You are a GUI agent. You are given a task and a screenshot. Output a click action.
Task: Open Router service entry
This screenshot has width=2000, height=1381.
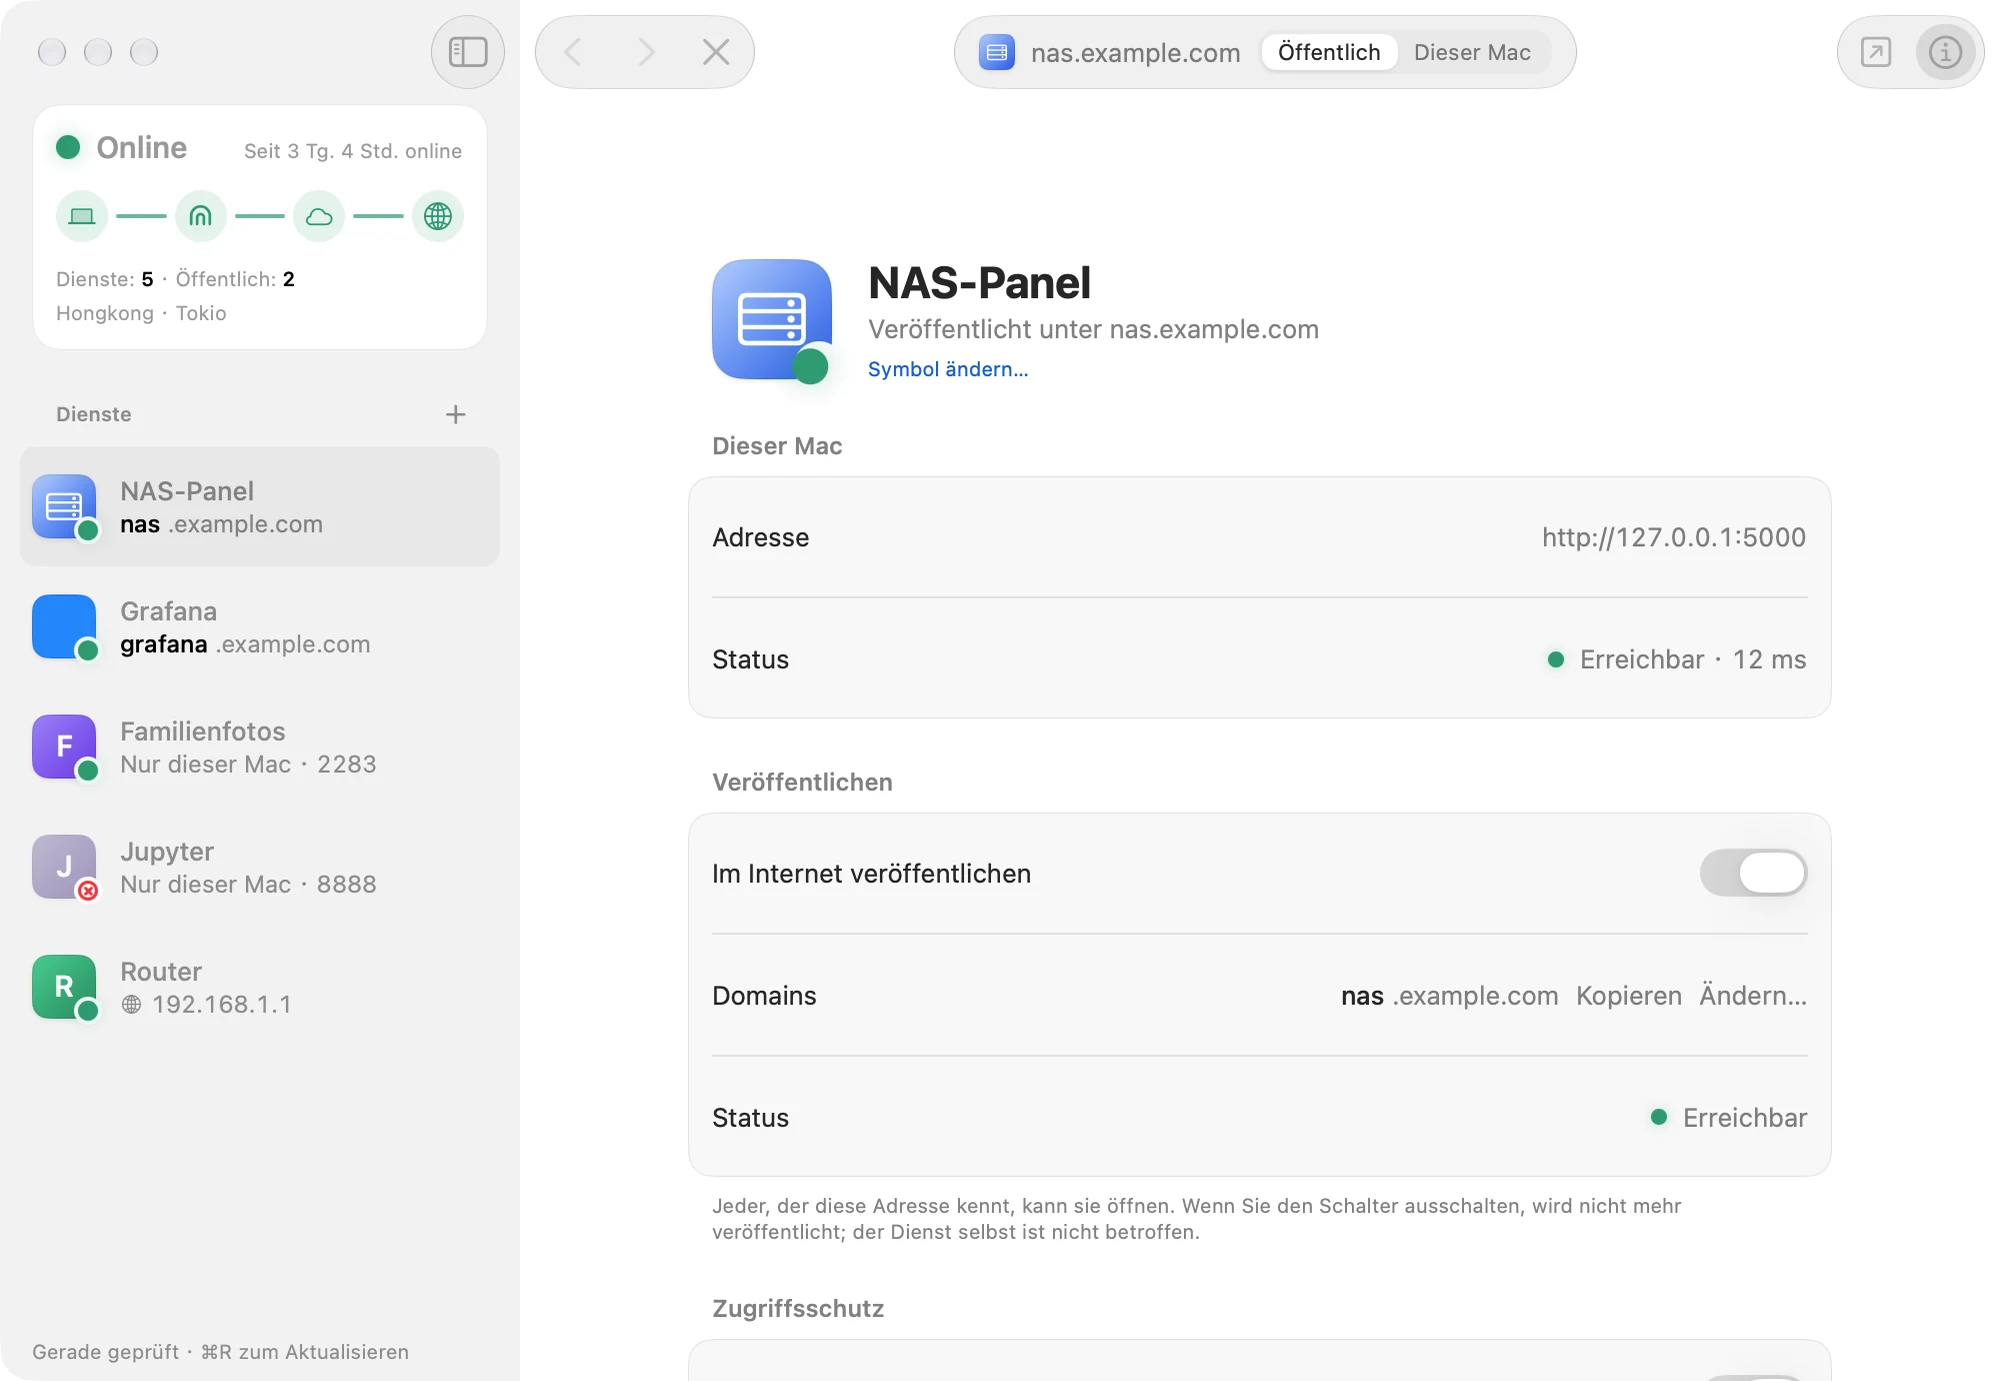click(260, 987)
